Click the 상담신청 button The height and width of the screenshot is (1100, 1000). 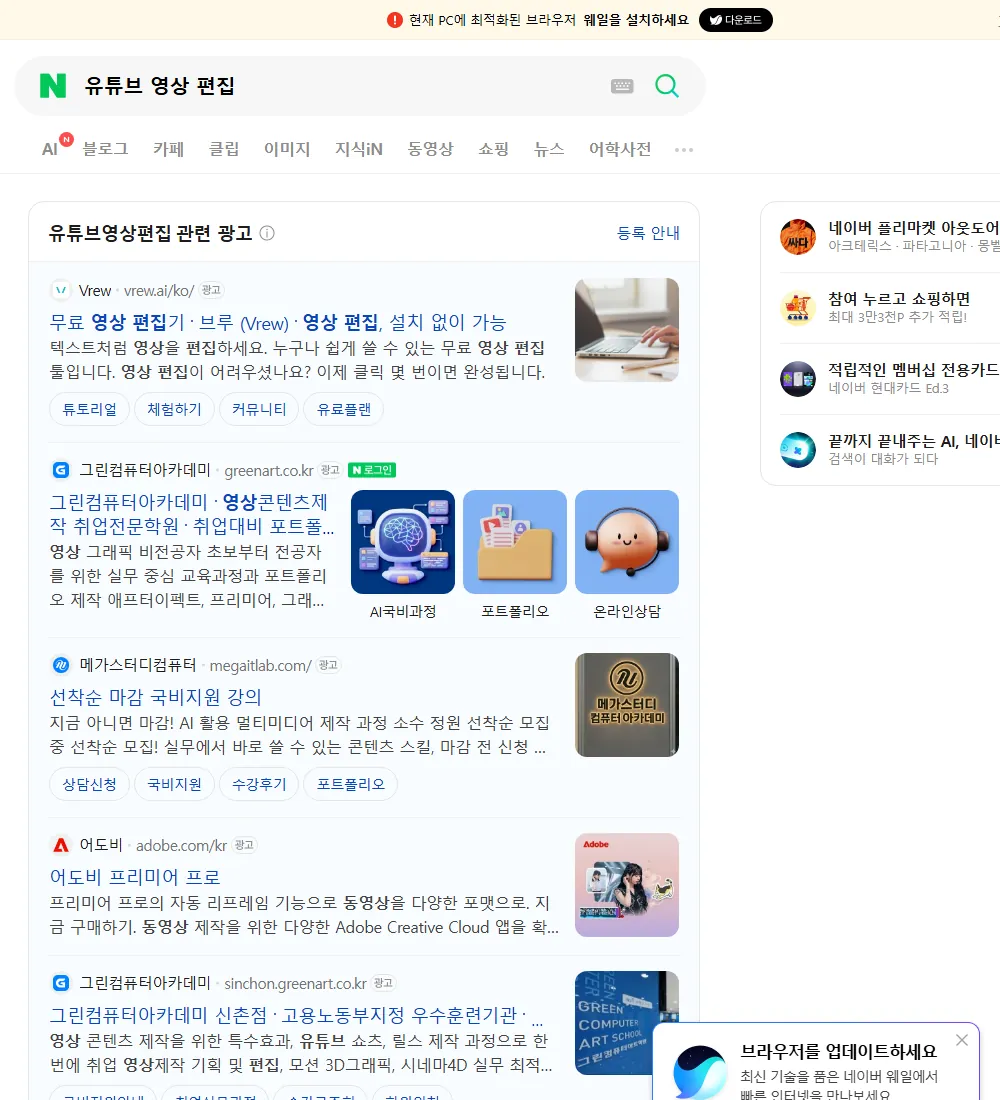pos(89,784)
